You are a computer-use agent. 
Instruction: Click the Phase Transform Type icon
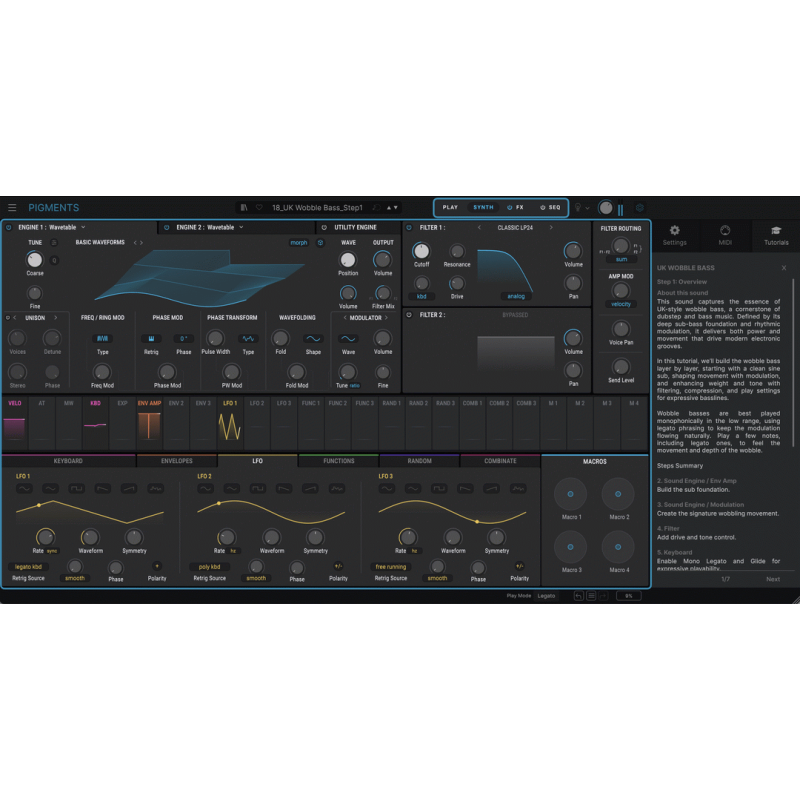(248, 339)
